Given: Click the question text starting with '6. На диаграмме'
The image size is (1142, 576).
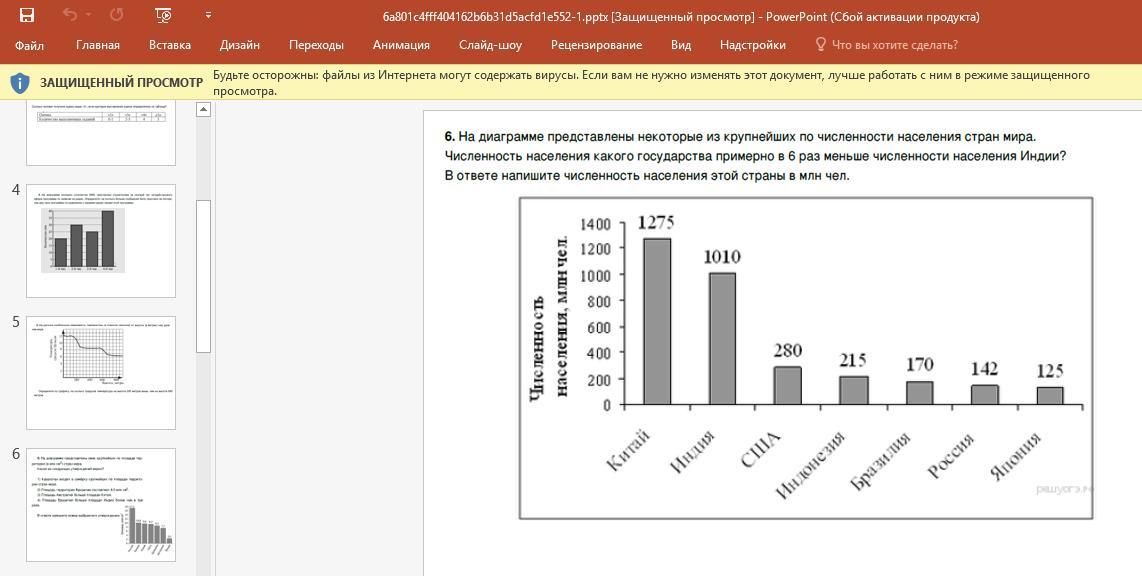Looking at the screenshot, I should point(755,156).
